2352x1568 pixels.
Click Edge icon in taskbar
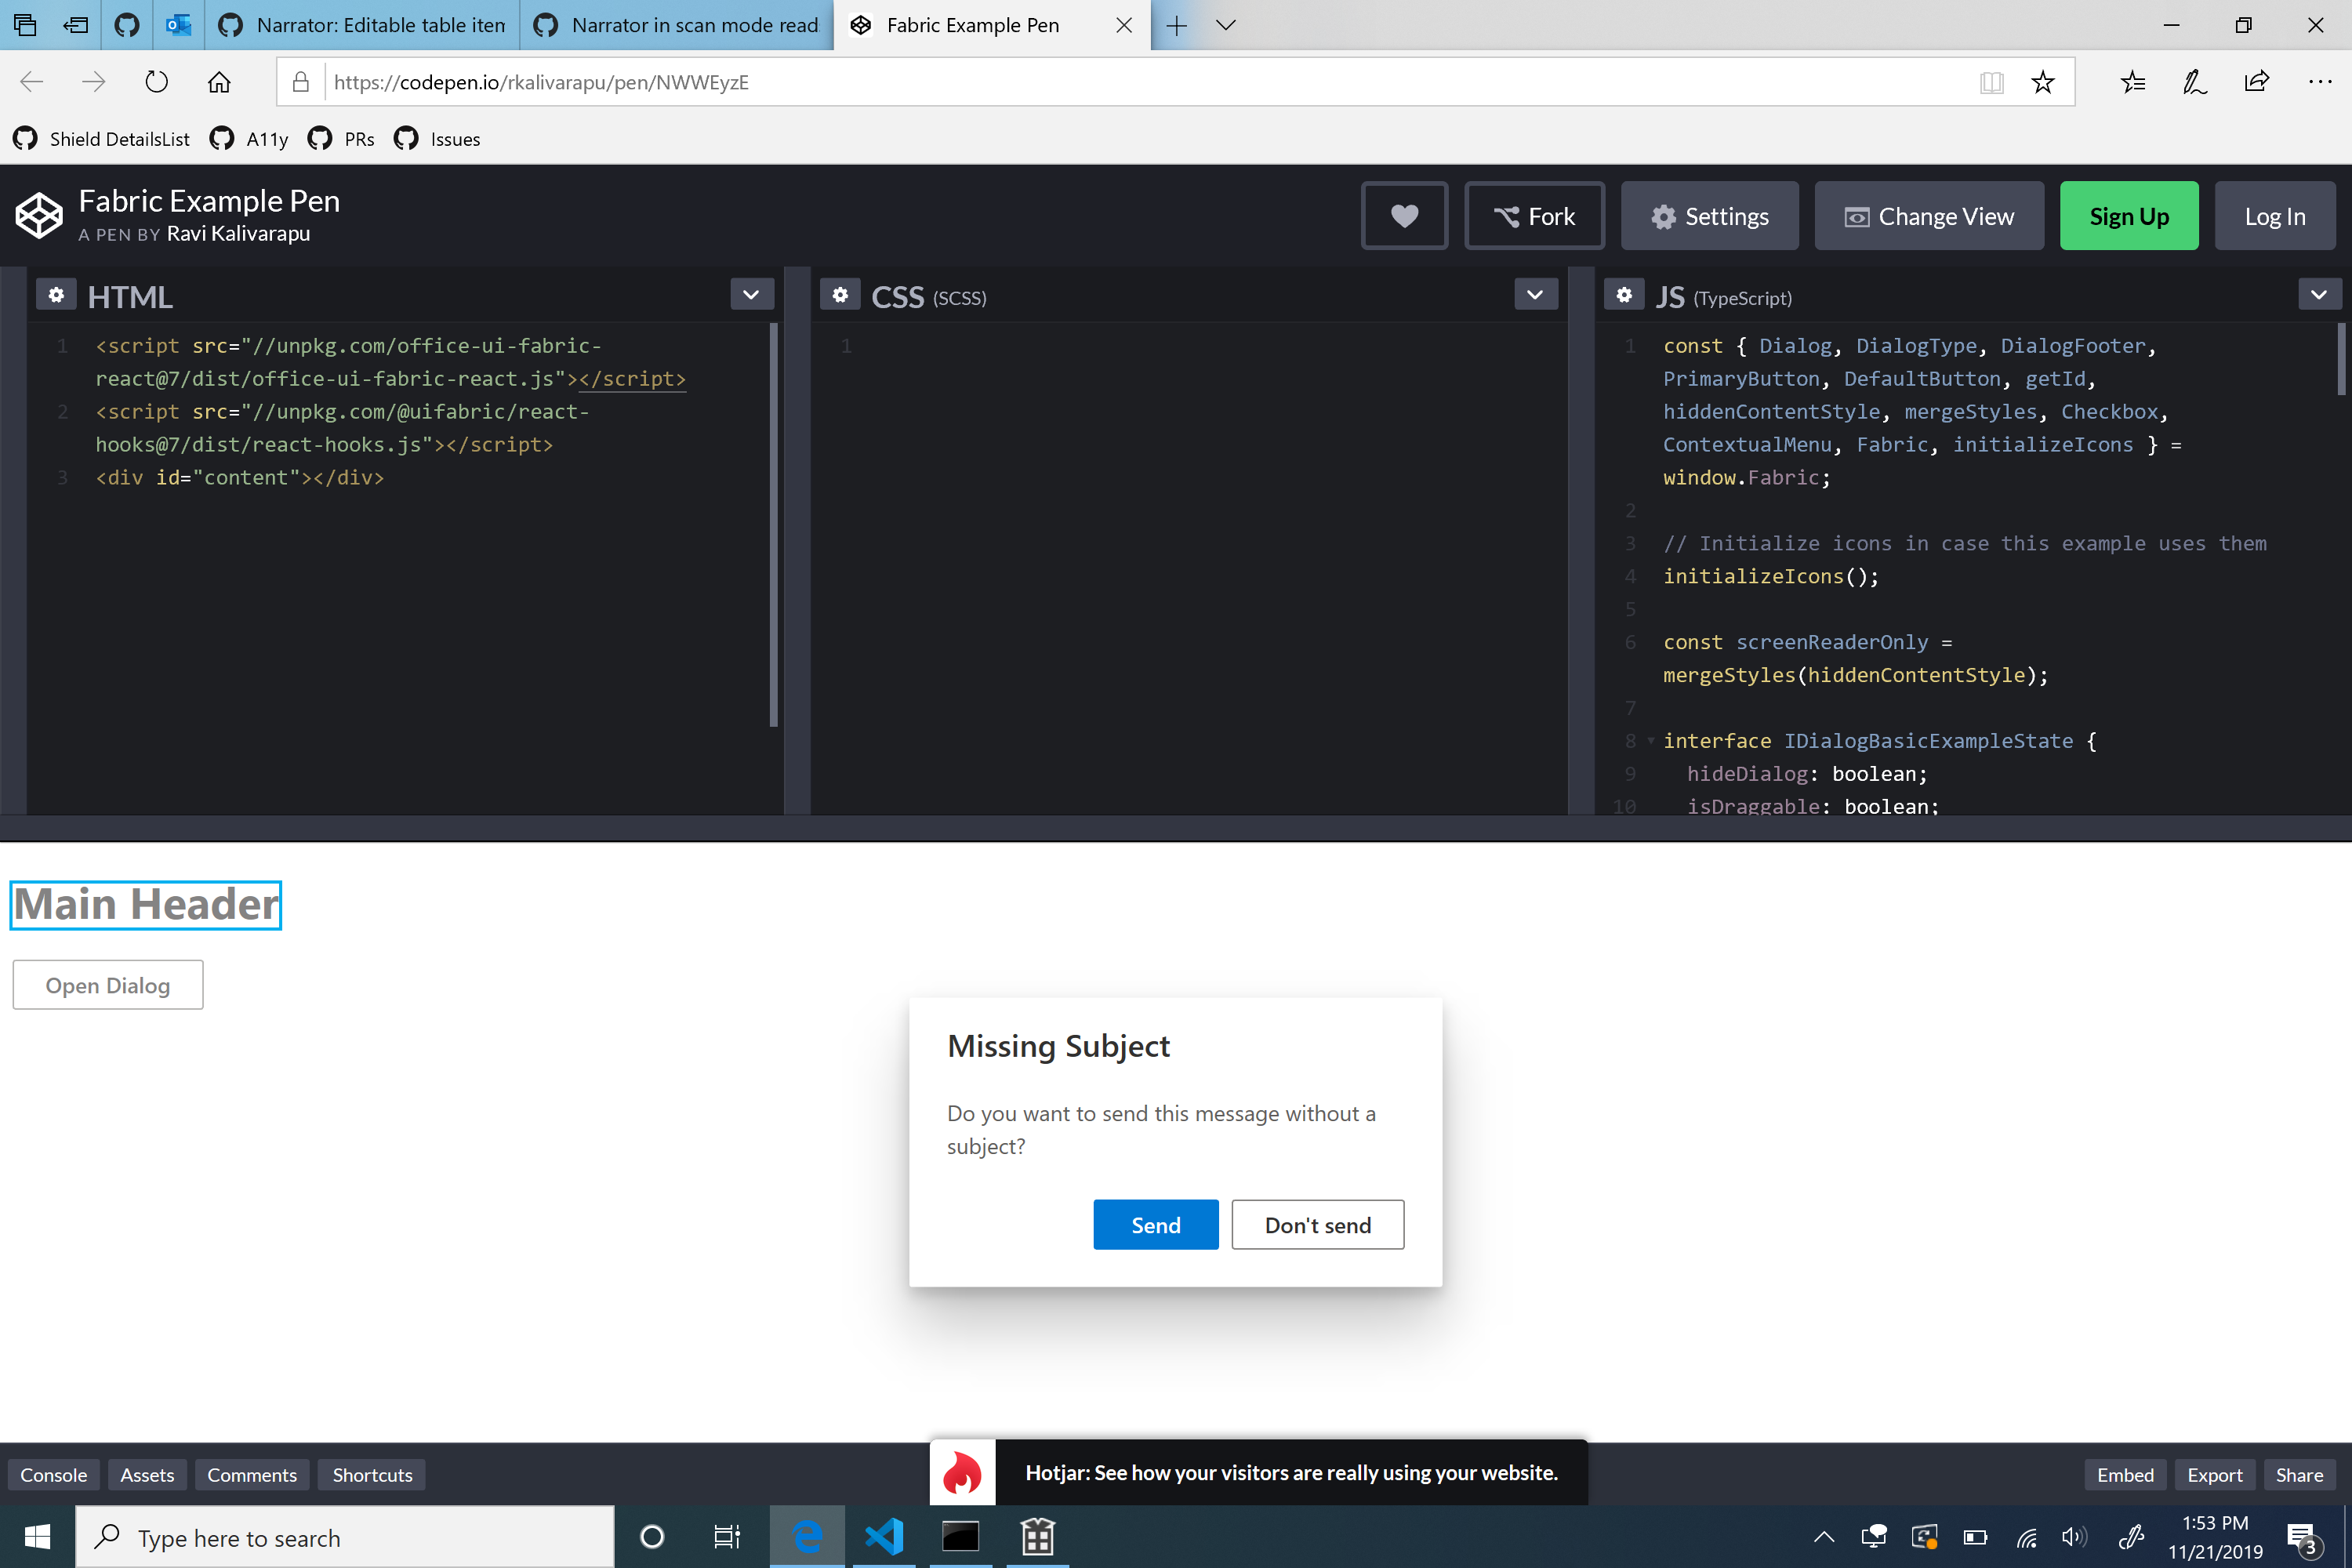[x=807, y=1536]
